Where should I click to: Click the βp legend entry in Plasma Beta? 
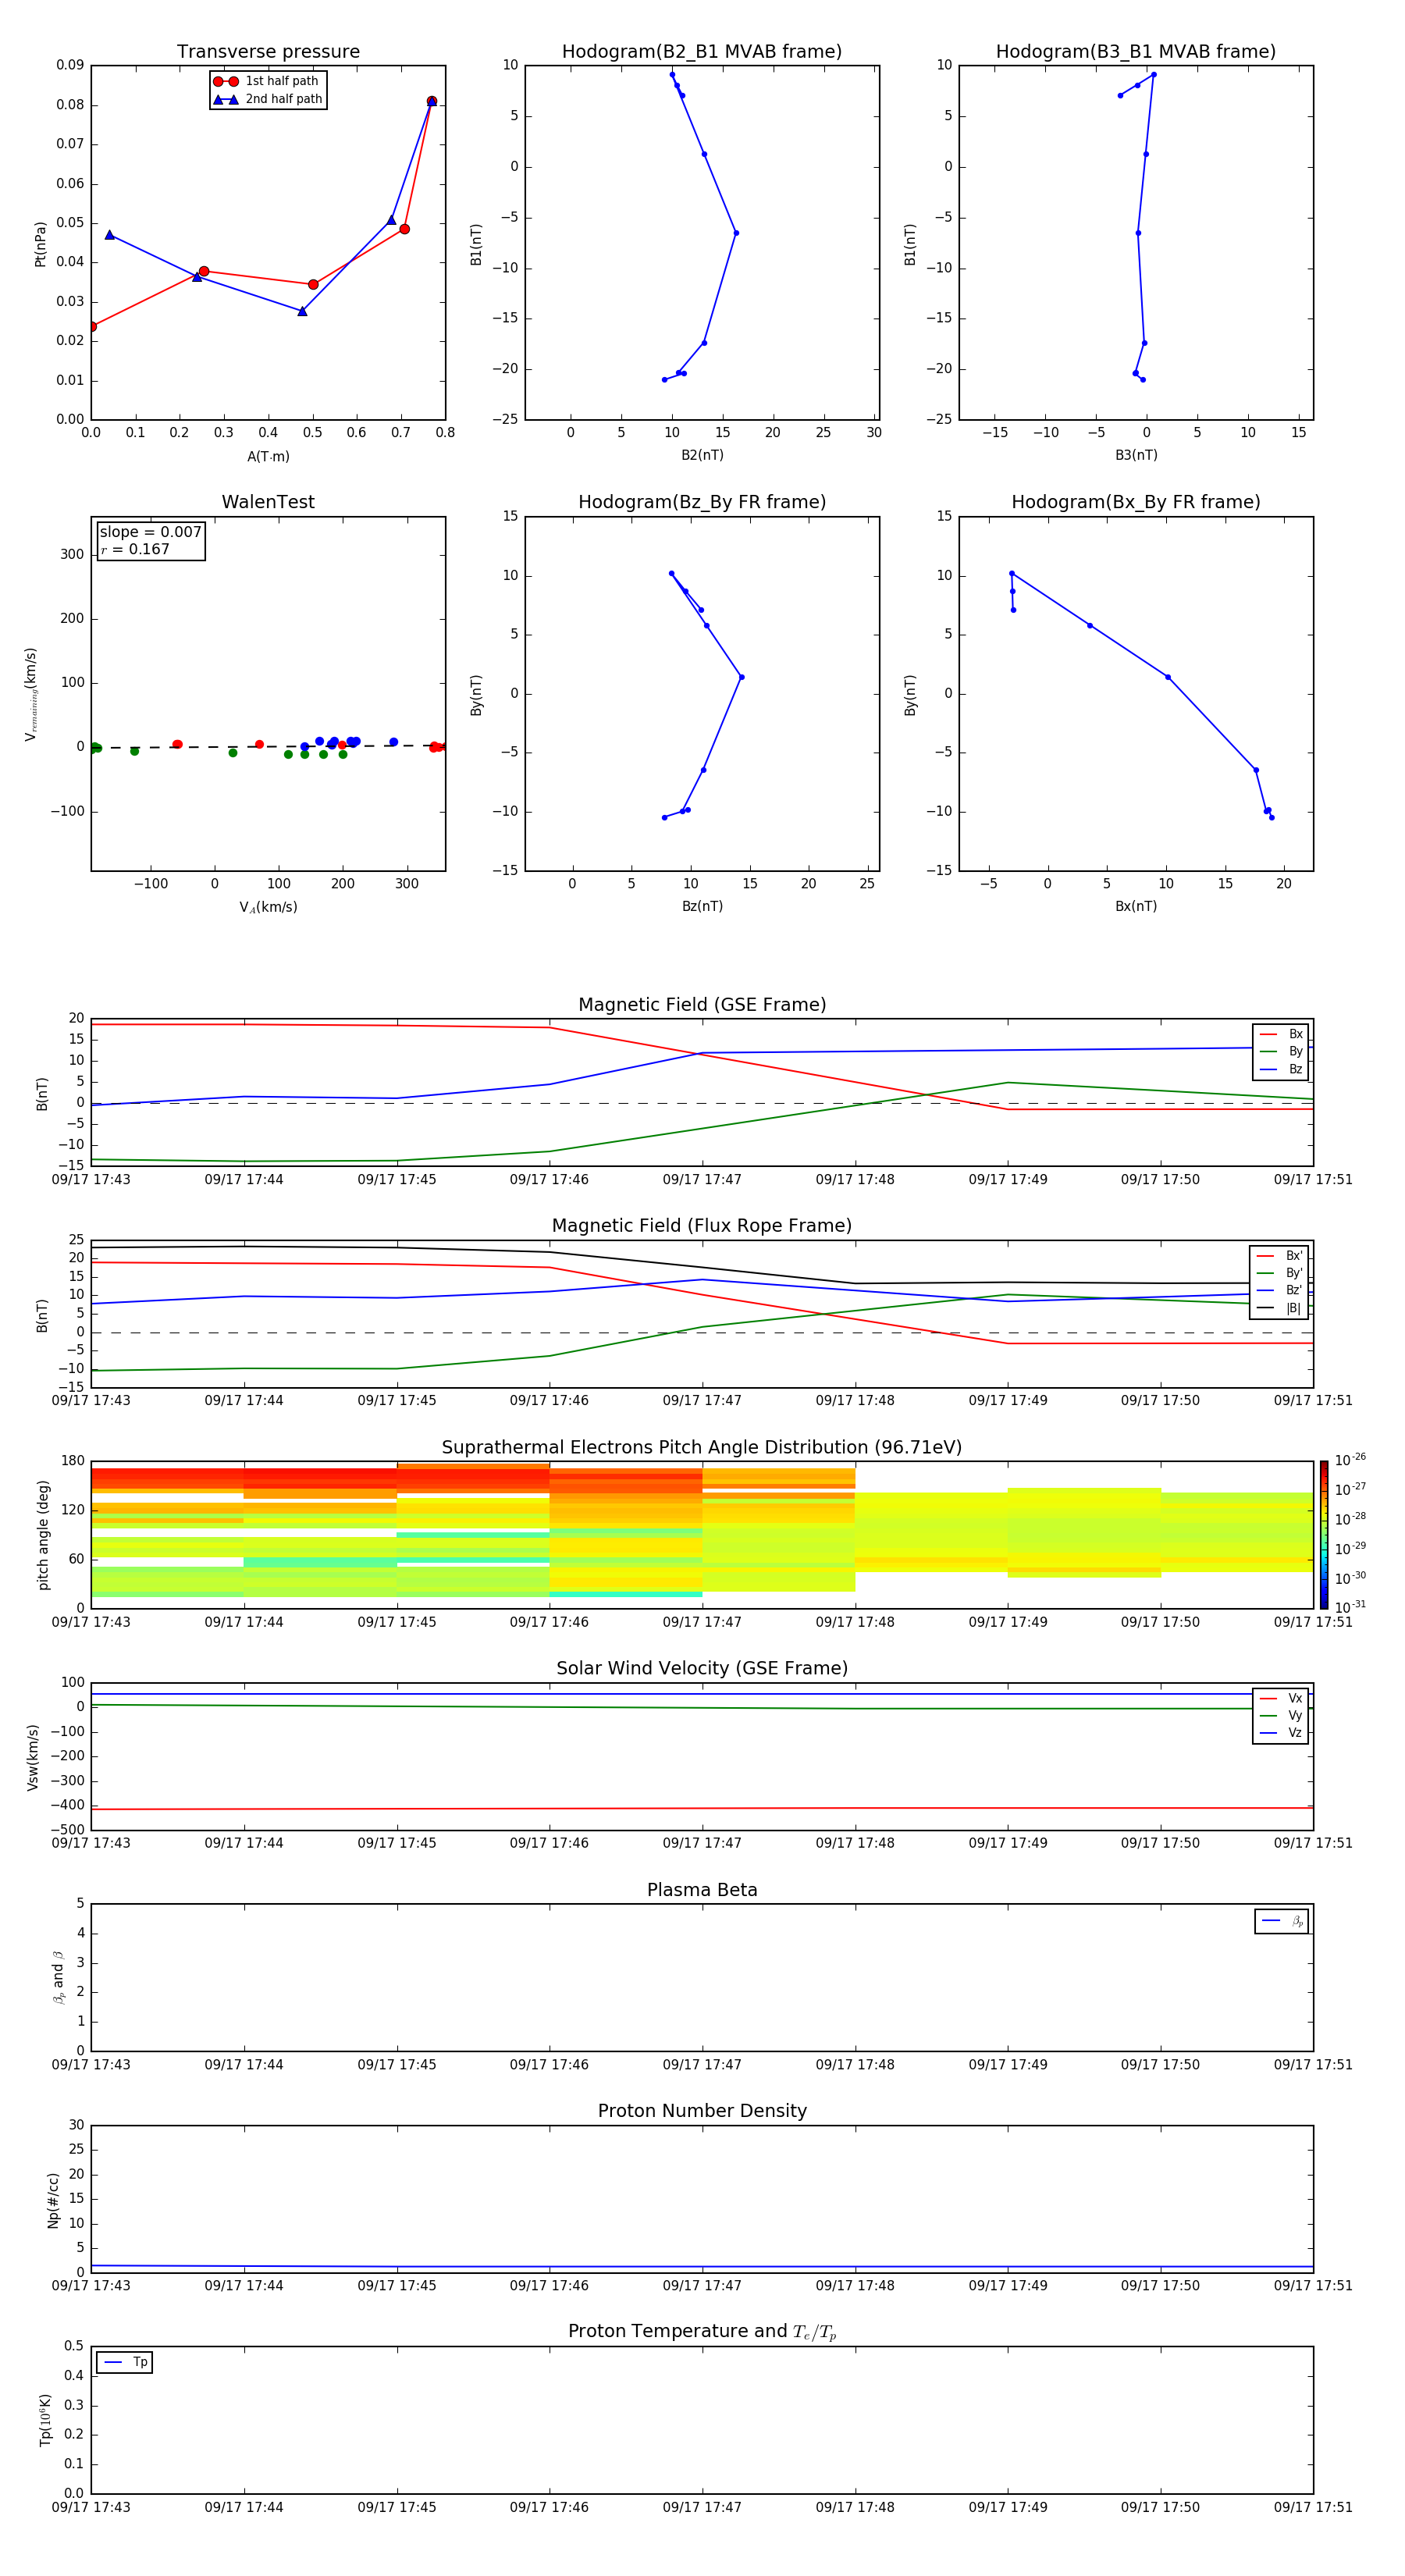coord(1282,1921)
